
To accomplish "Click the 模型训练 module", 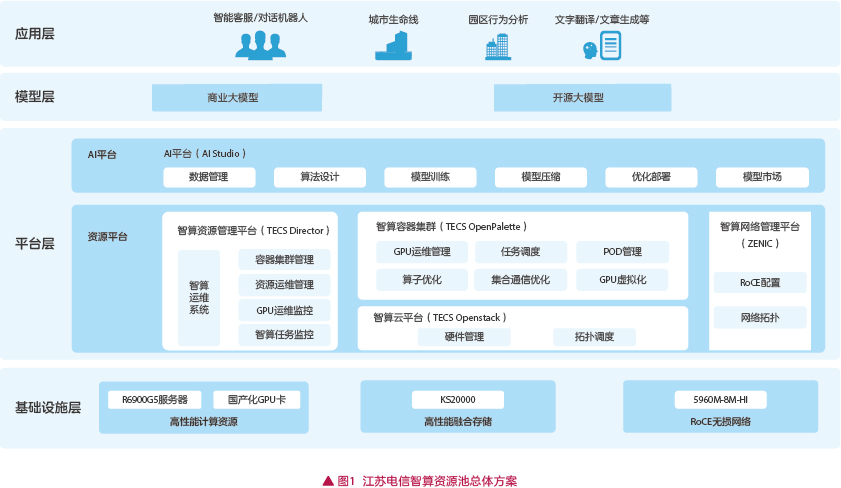I will click(430, 177).
